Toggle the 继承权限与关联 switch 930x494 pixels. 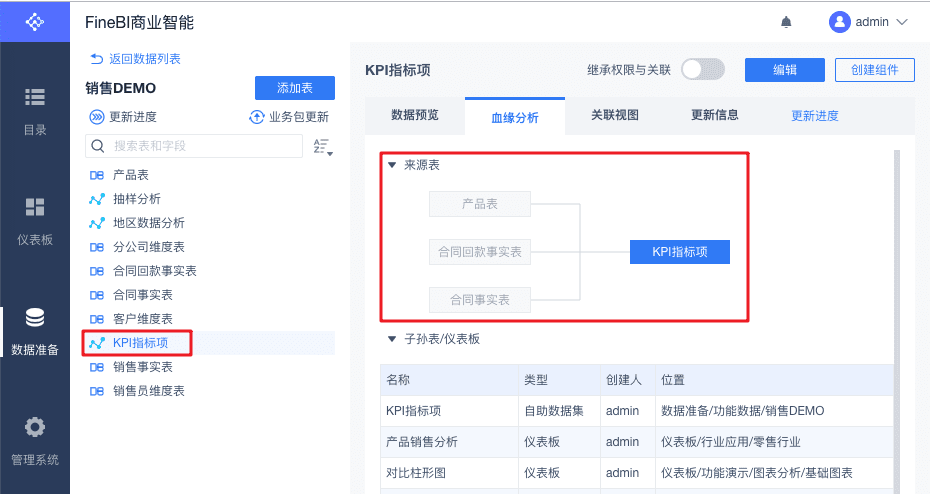tap(702, 69)
